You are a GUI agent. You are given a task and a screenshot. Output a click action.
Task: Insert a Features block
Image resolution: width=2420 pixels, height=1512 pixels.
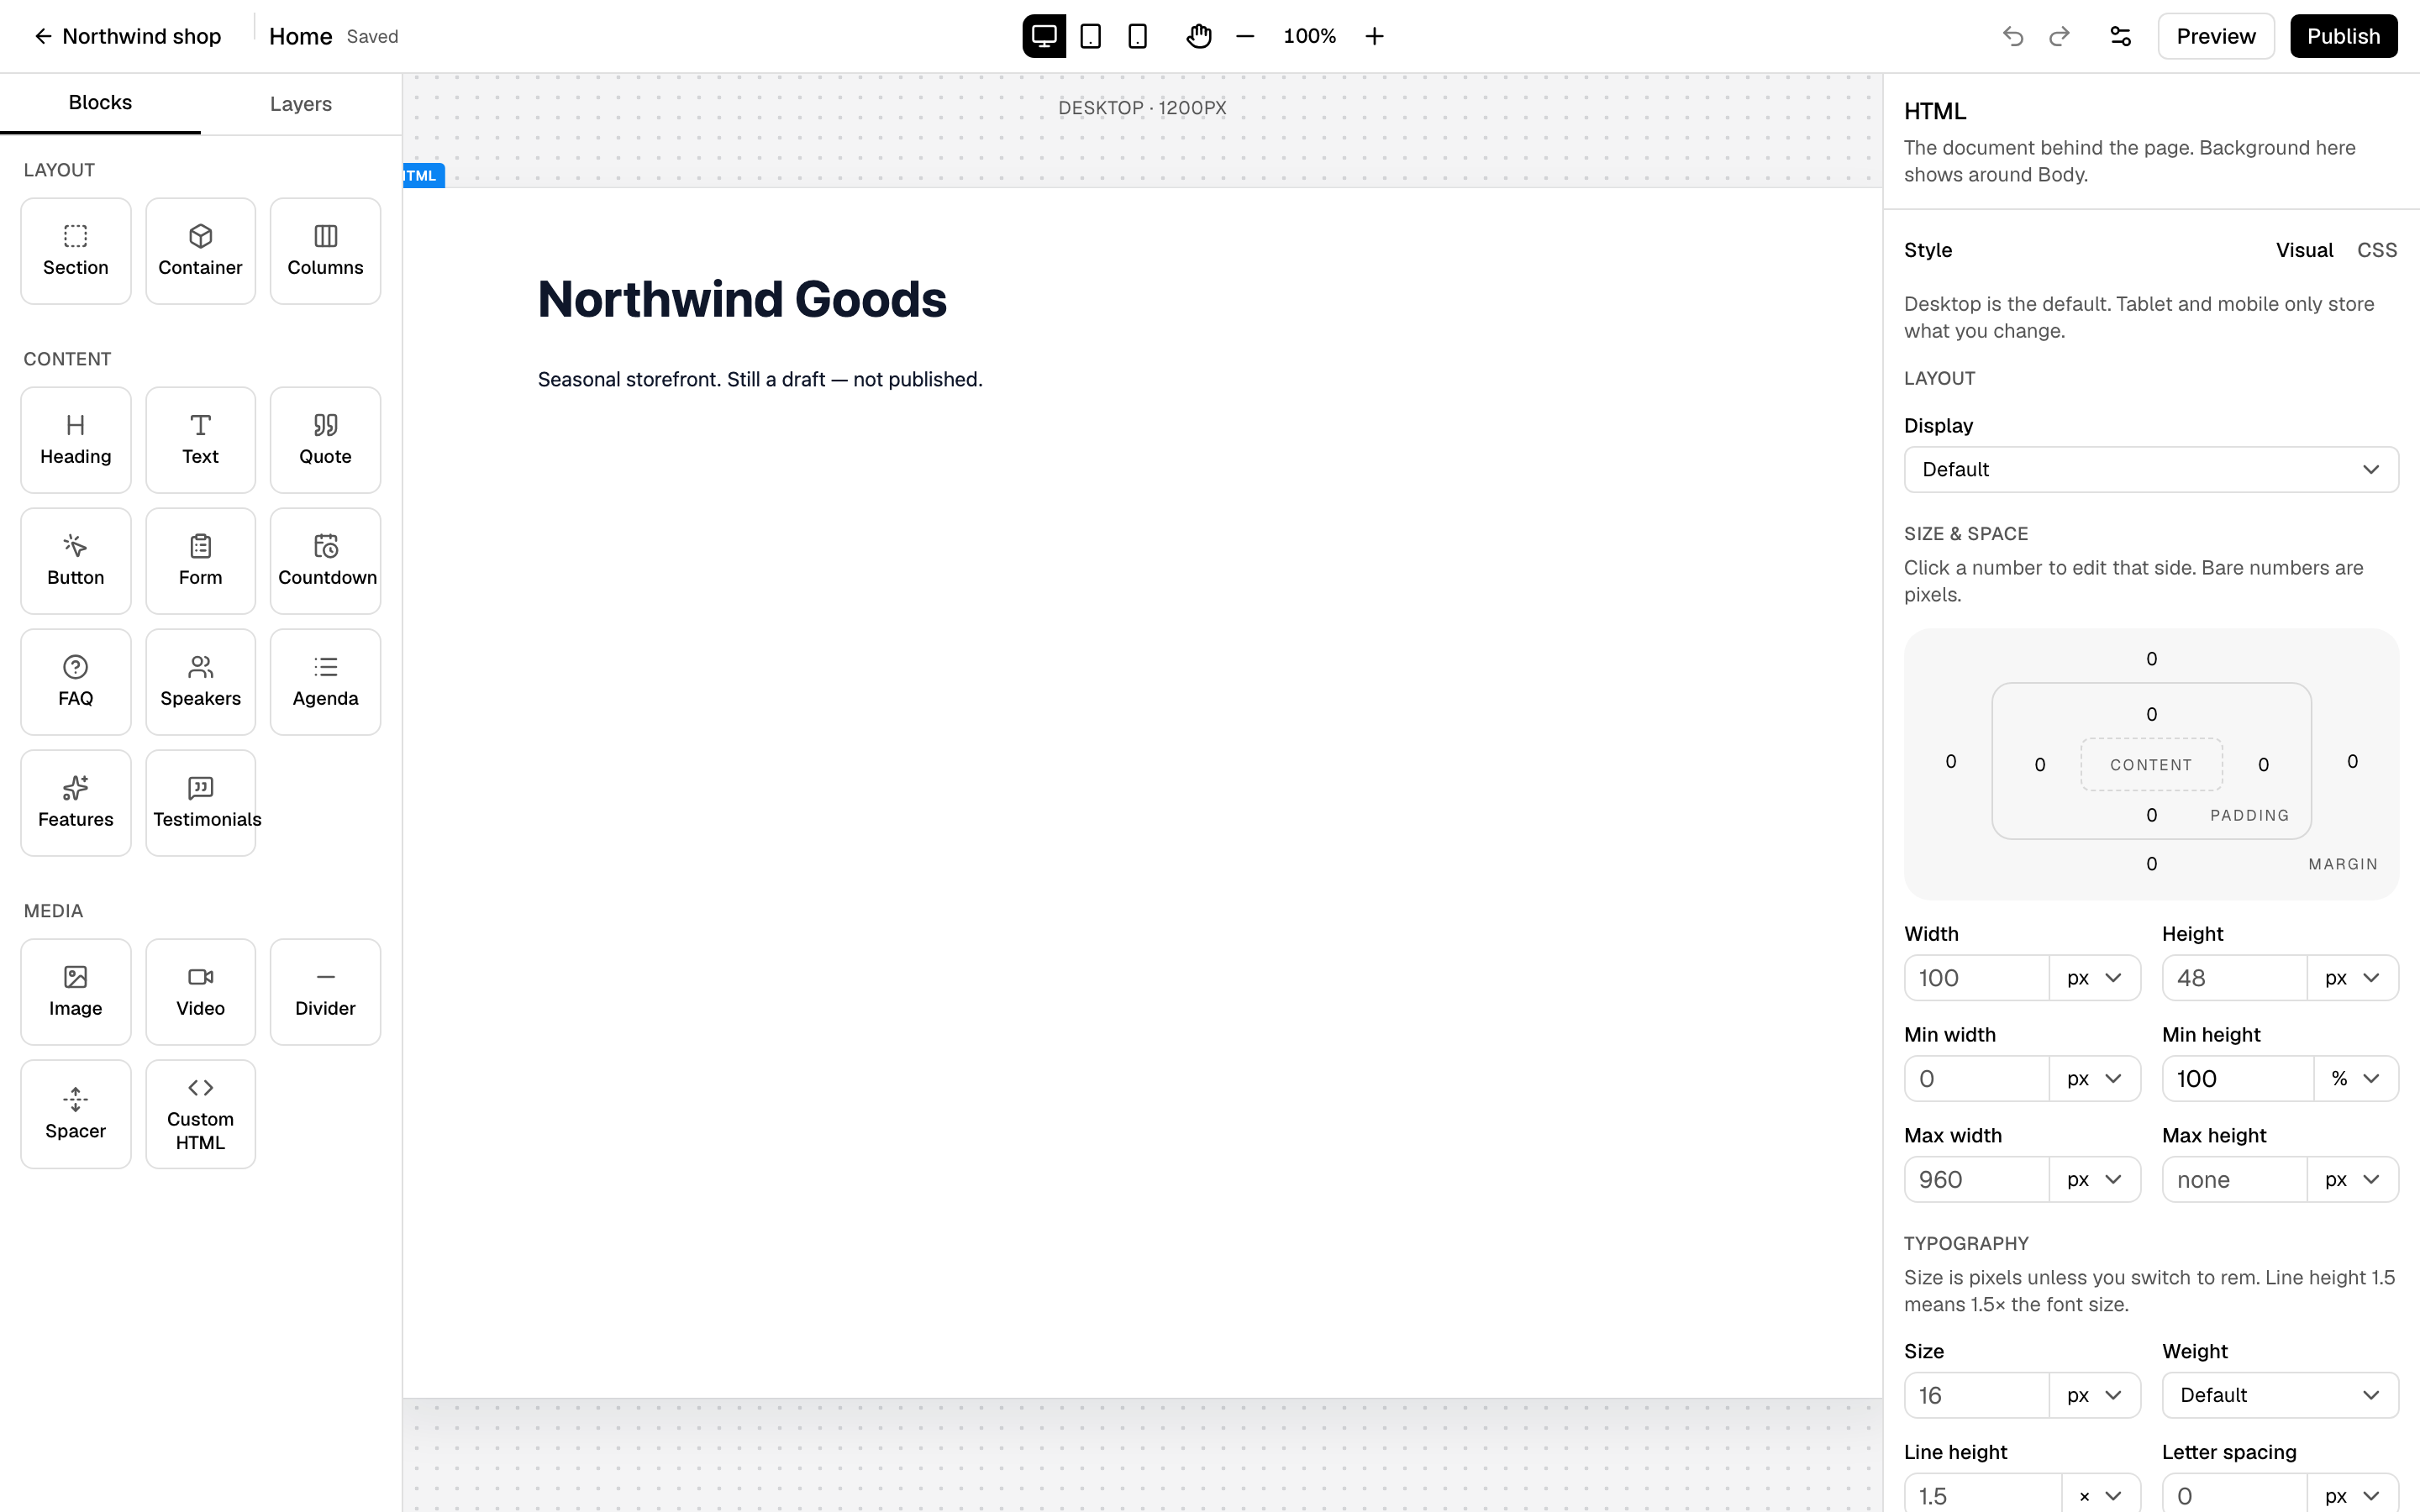[76, 803]
